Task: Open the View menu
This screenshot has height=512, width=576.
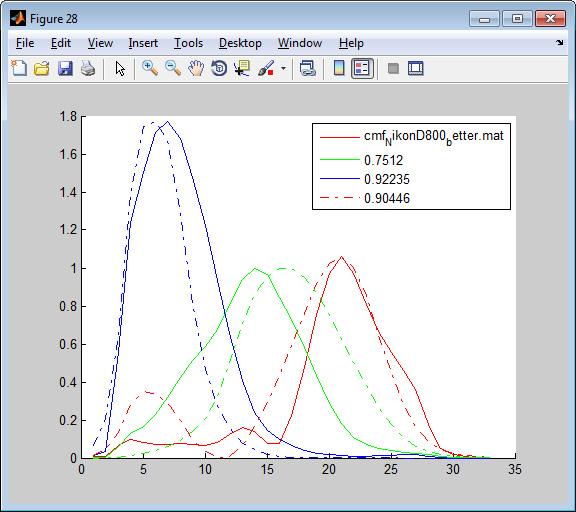Action: click(x=100, y=43)
